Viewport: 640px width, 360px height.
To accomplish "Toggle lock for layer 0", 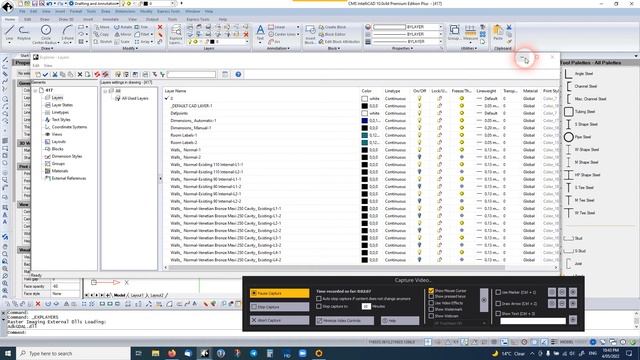I will [440, 98].
